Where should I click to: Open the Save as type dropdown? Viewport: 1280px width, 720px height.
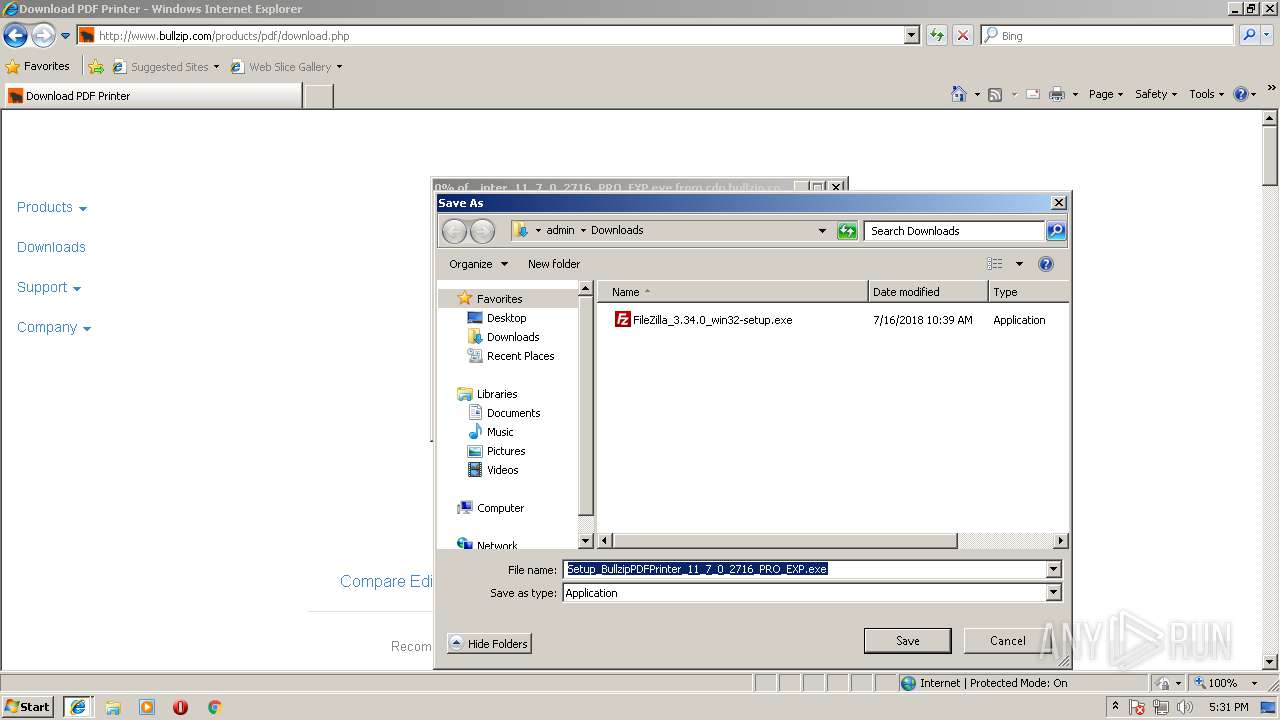1053,593
